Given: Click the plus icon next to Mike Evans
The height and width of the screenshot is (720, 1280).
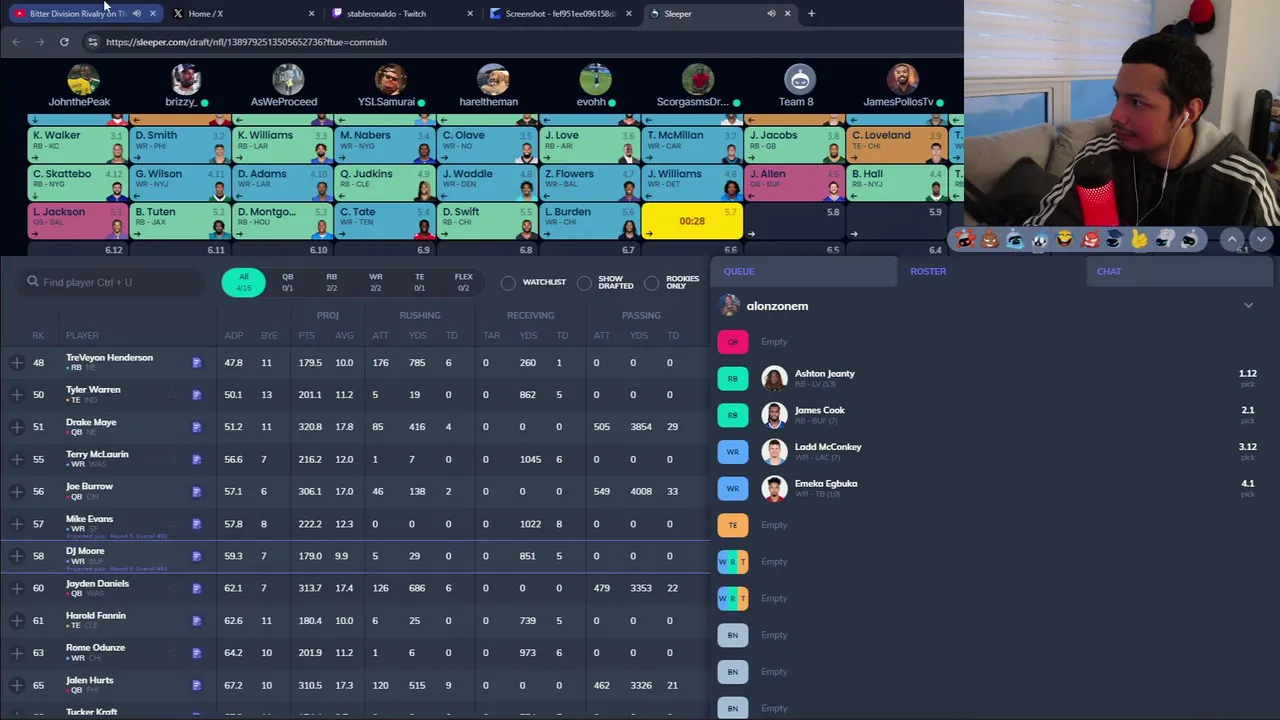Looking at the screenshot, I should point(17,523).
